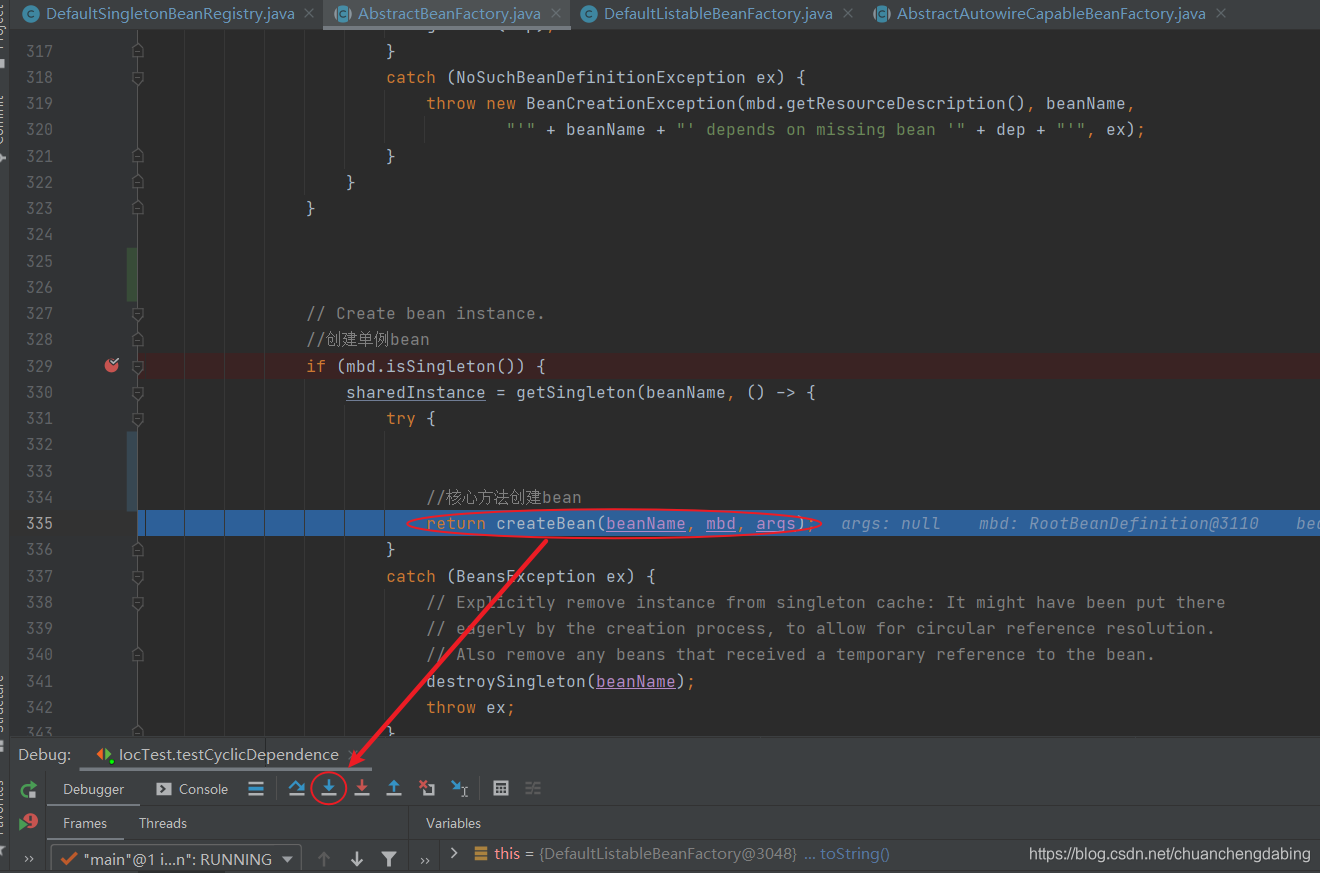
Task: Switch to DefaultSingletonBeanRegistry.java tab
Action: pyautogui.click(x=169, y=14)
